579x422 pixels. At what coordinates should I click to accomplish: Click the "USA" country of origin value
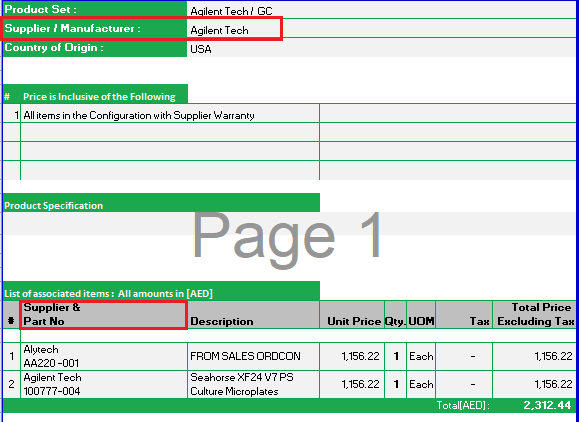click(x=201, y=49)
